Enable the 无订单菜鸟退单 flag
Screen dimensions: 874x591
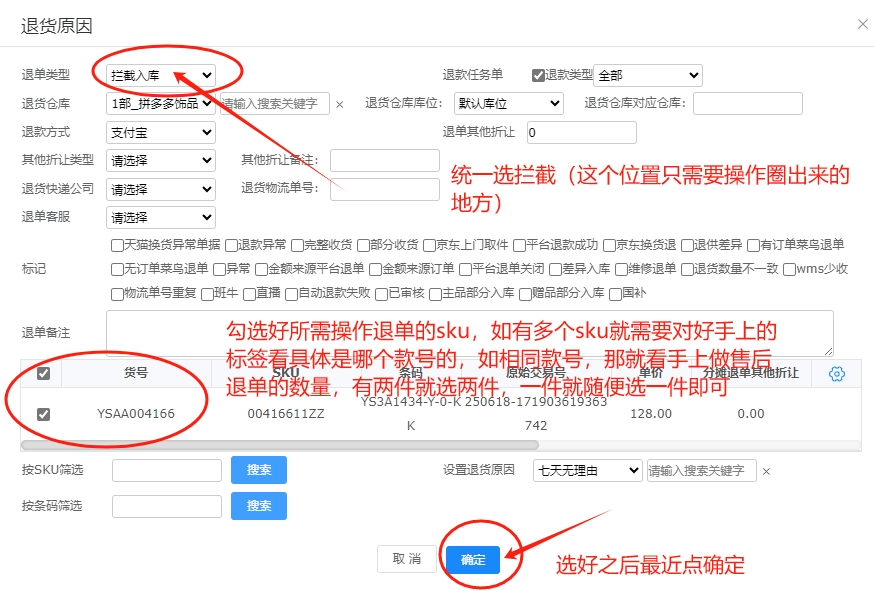(117, 269)
